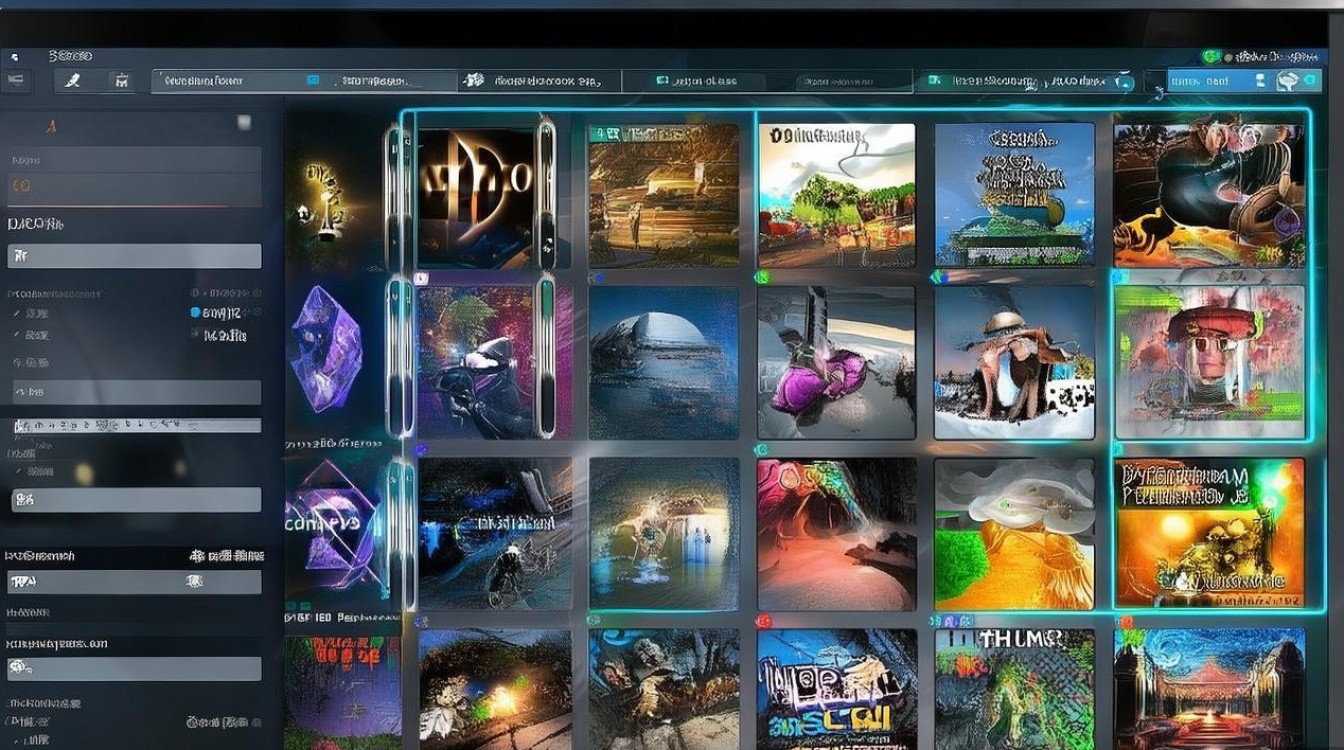Click the green status indicator in the top-right corner
This screenshot has height=750, width=1344.
coord(1212,57)
